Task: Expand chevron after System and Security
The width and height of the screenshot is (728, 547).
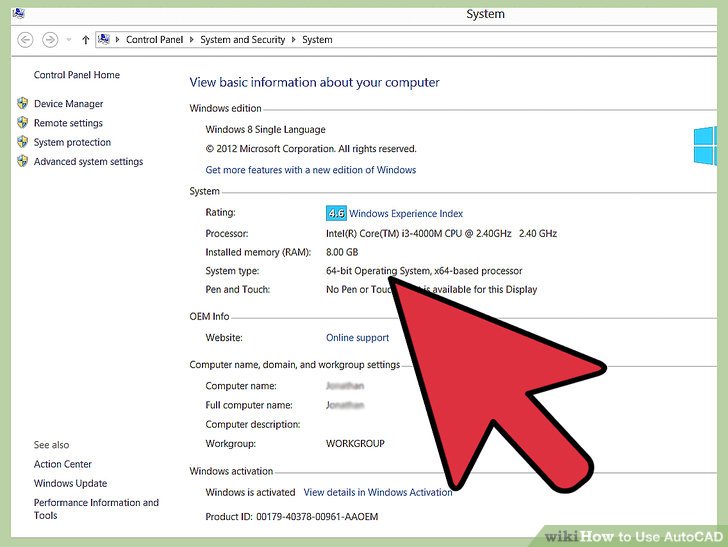Action: point(293,40)
